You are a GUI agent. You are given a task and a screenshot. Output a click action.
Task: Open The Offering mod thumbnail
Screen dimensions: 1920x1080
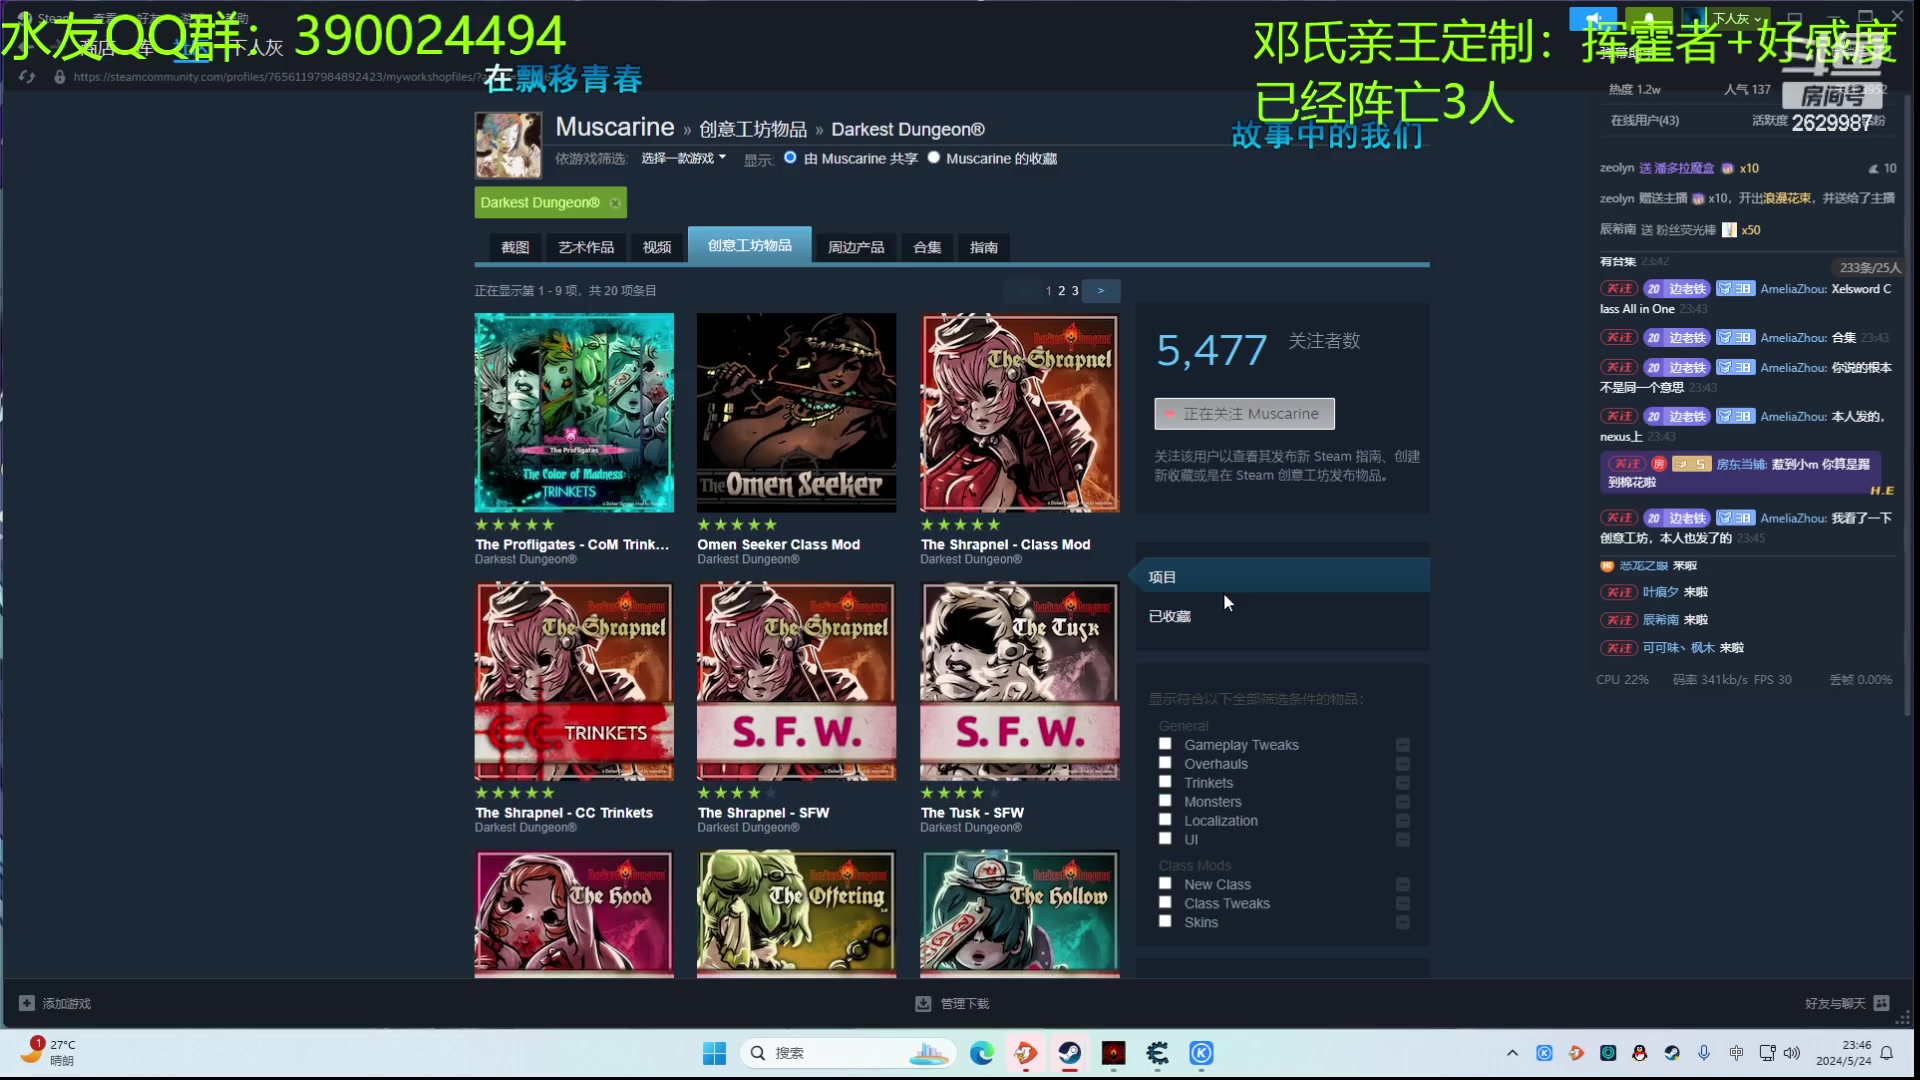[797, 914]
